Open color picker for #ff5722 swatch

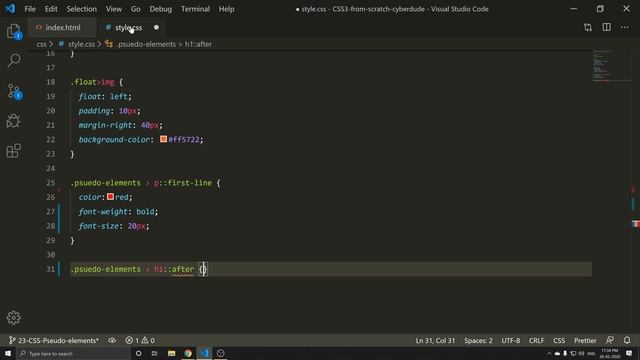163,139
